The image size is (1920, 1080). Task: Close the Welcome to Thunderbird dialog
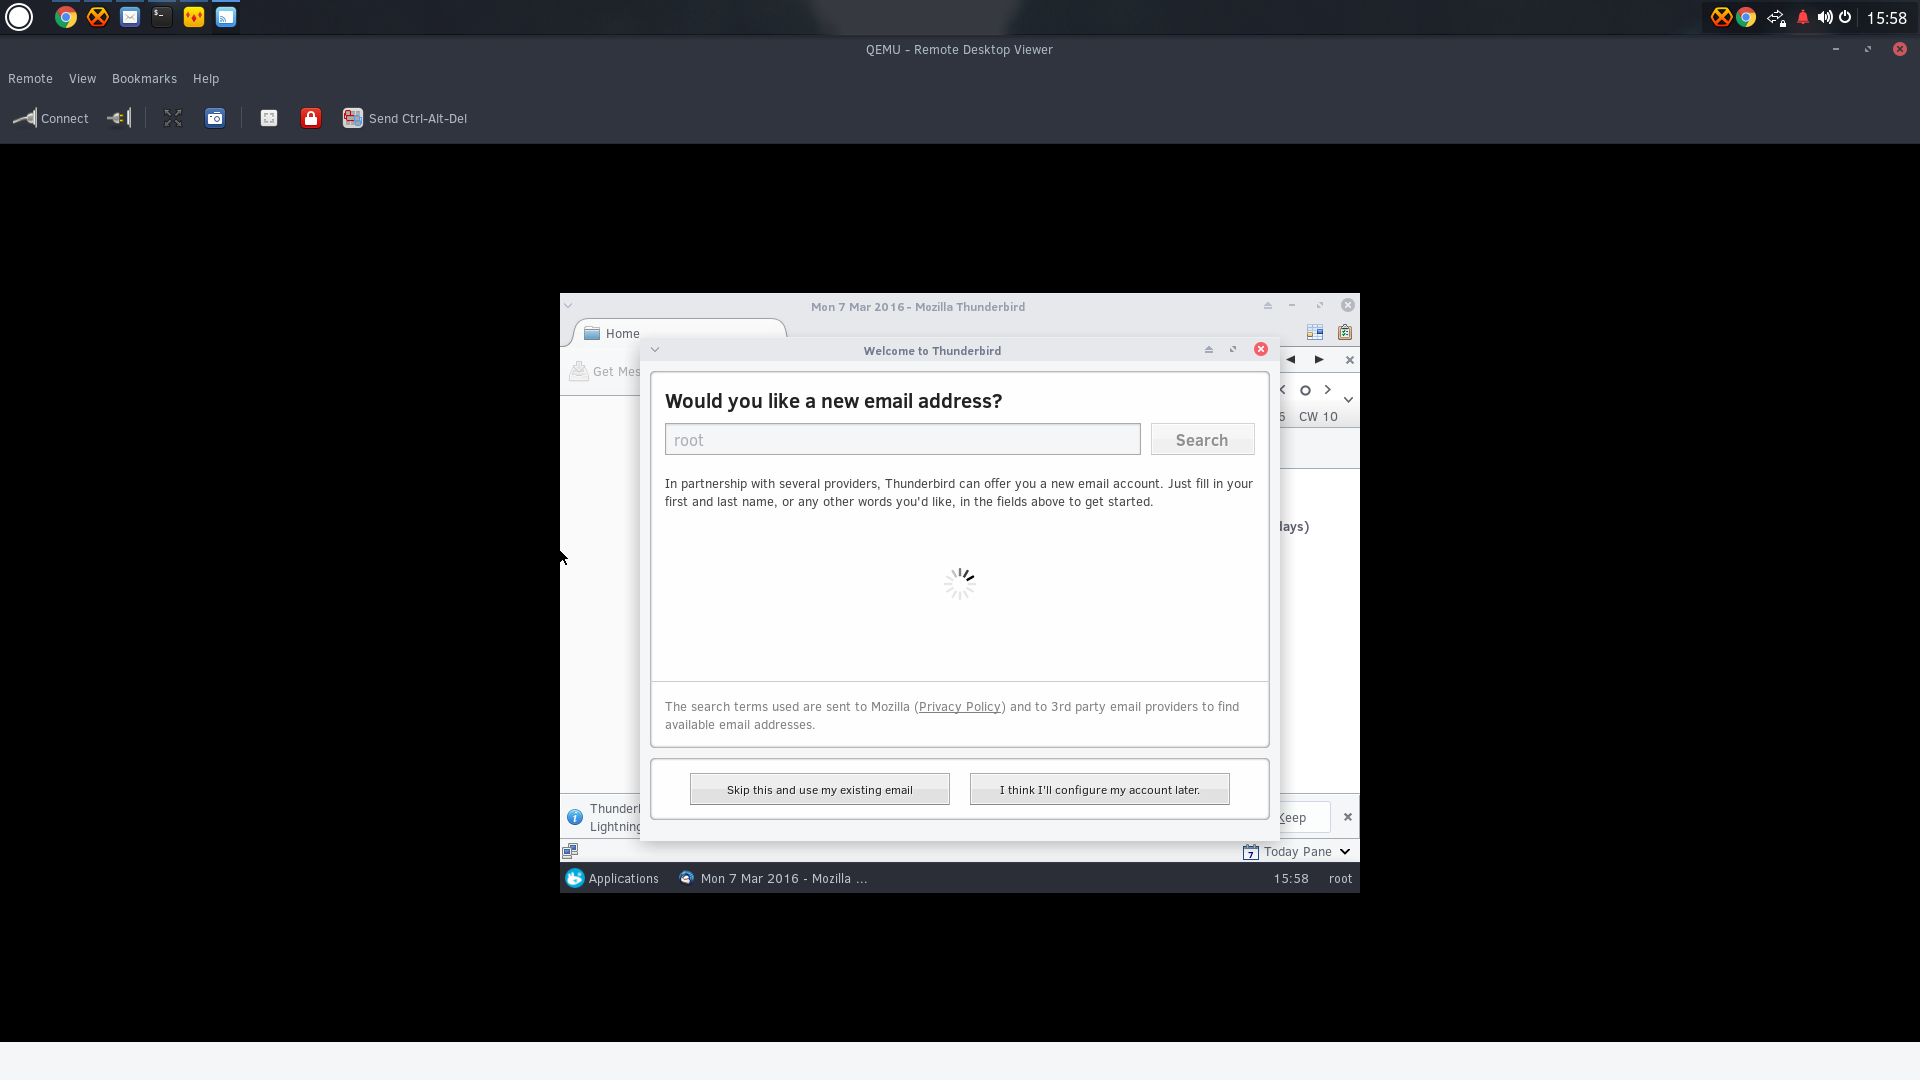point(1261,349)
